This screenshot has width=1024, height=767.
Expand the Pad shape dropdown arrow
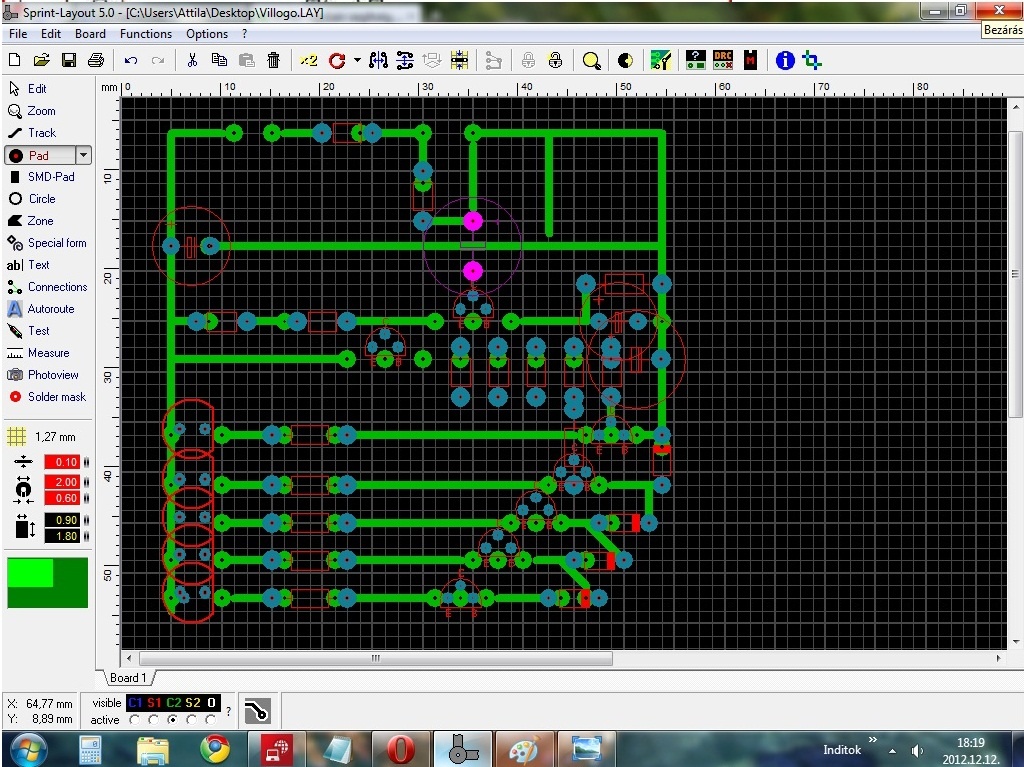[x=84, y=156]
